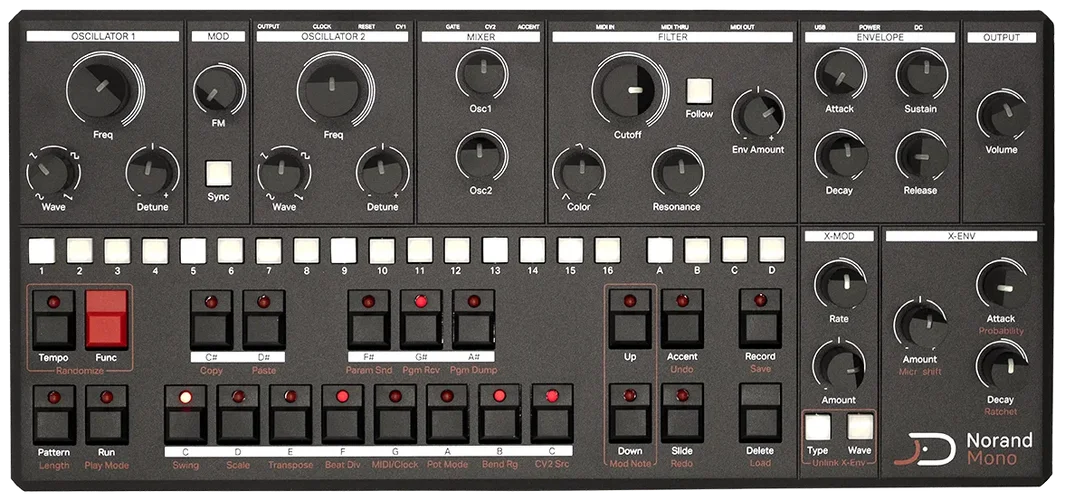Click the Oscillator 1 Freq knob
This screenshot has width=1065, height=500.
point(103,87)
